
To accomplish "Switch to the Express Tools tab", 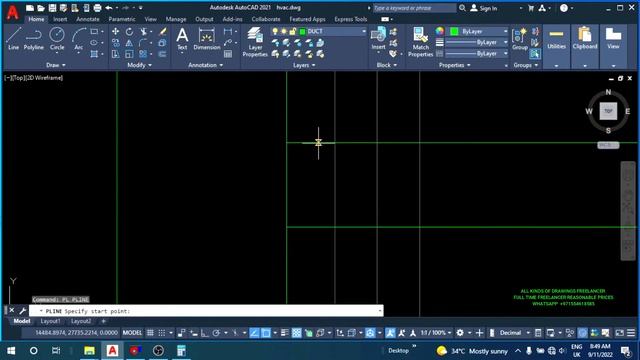I will [351, 19].
